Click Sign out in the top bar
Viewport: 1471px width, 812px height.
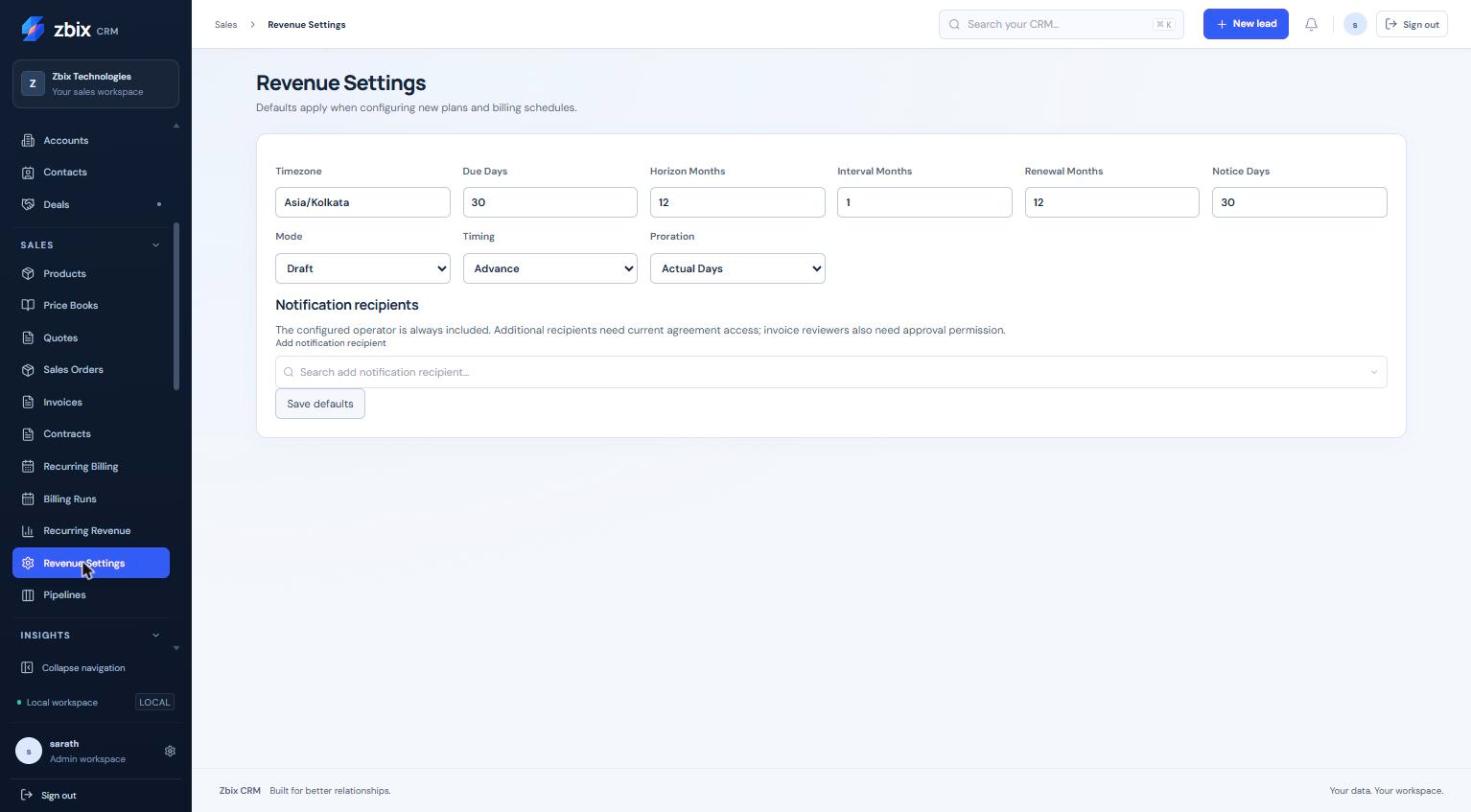1412,24
